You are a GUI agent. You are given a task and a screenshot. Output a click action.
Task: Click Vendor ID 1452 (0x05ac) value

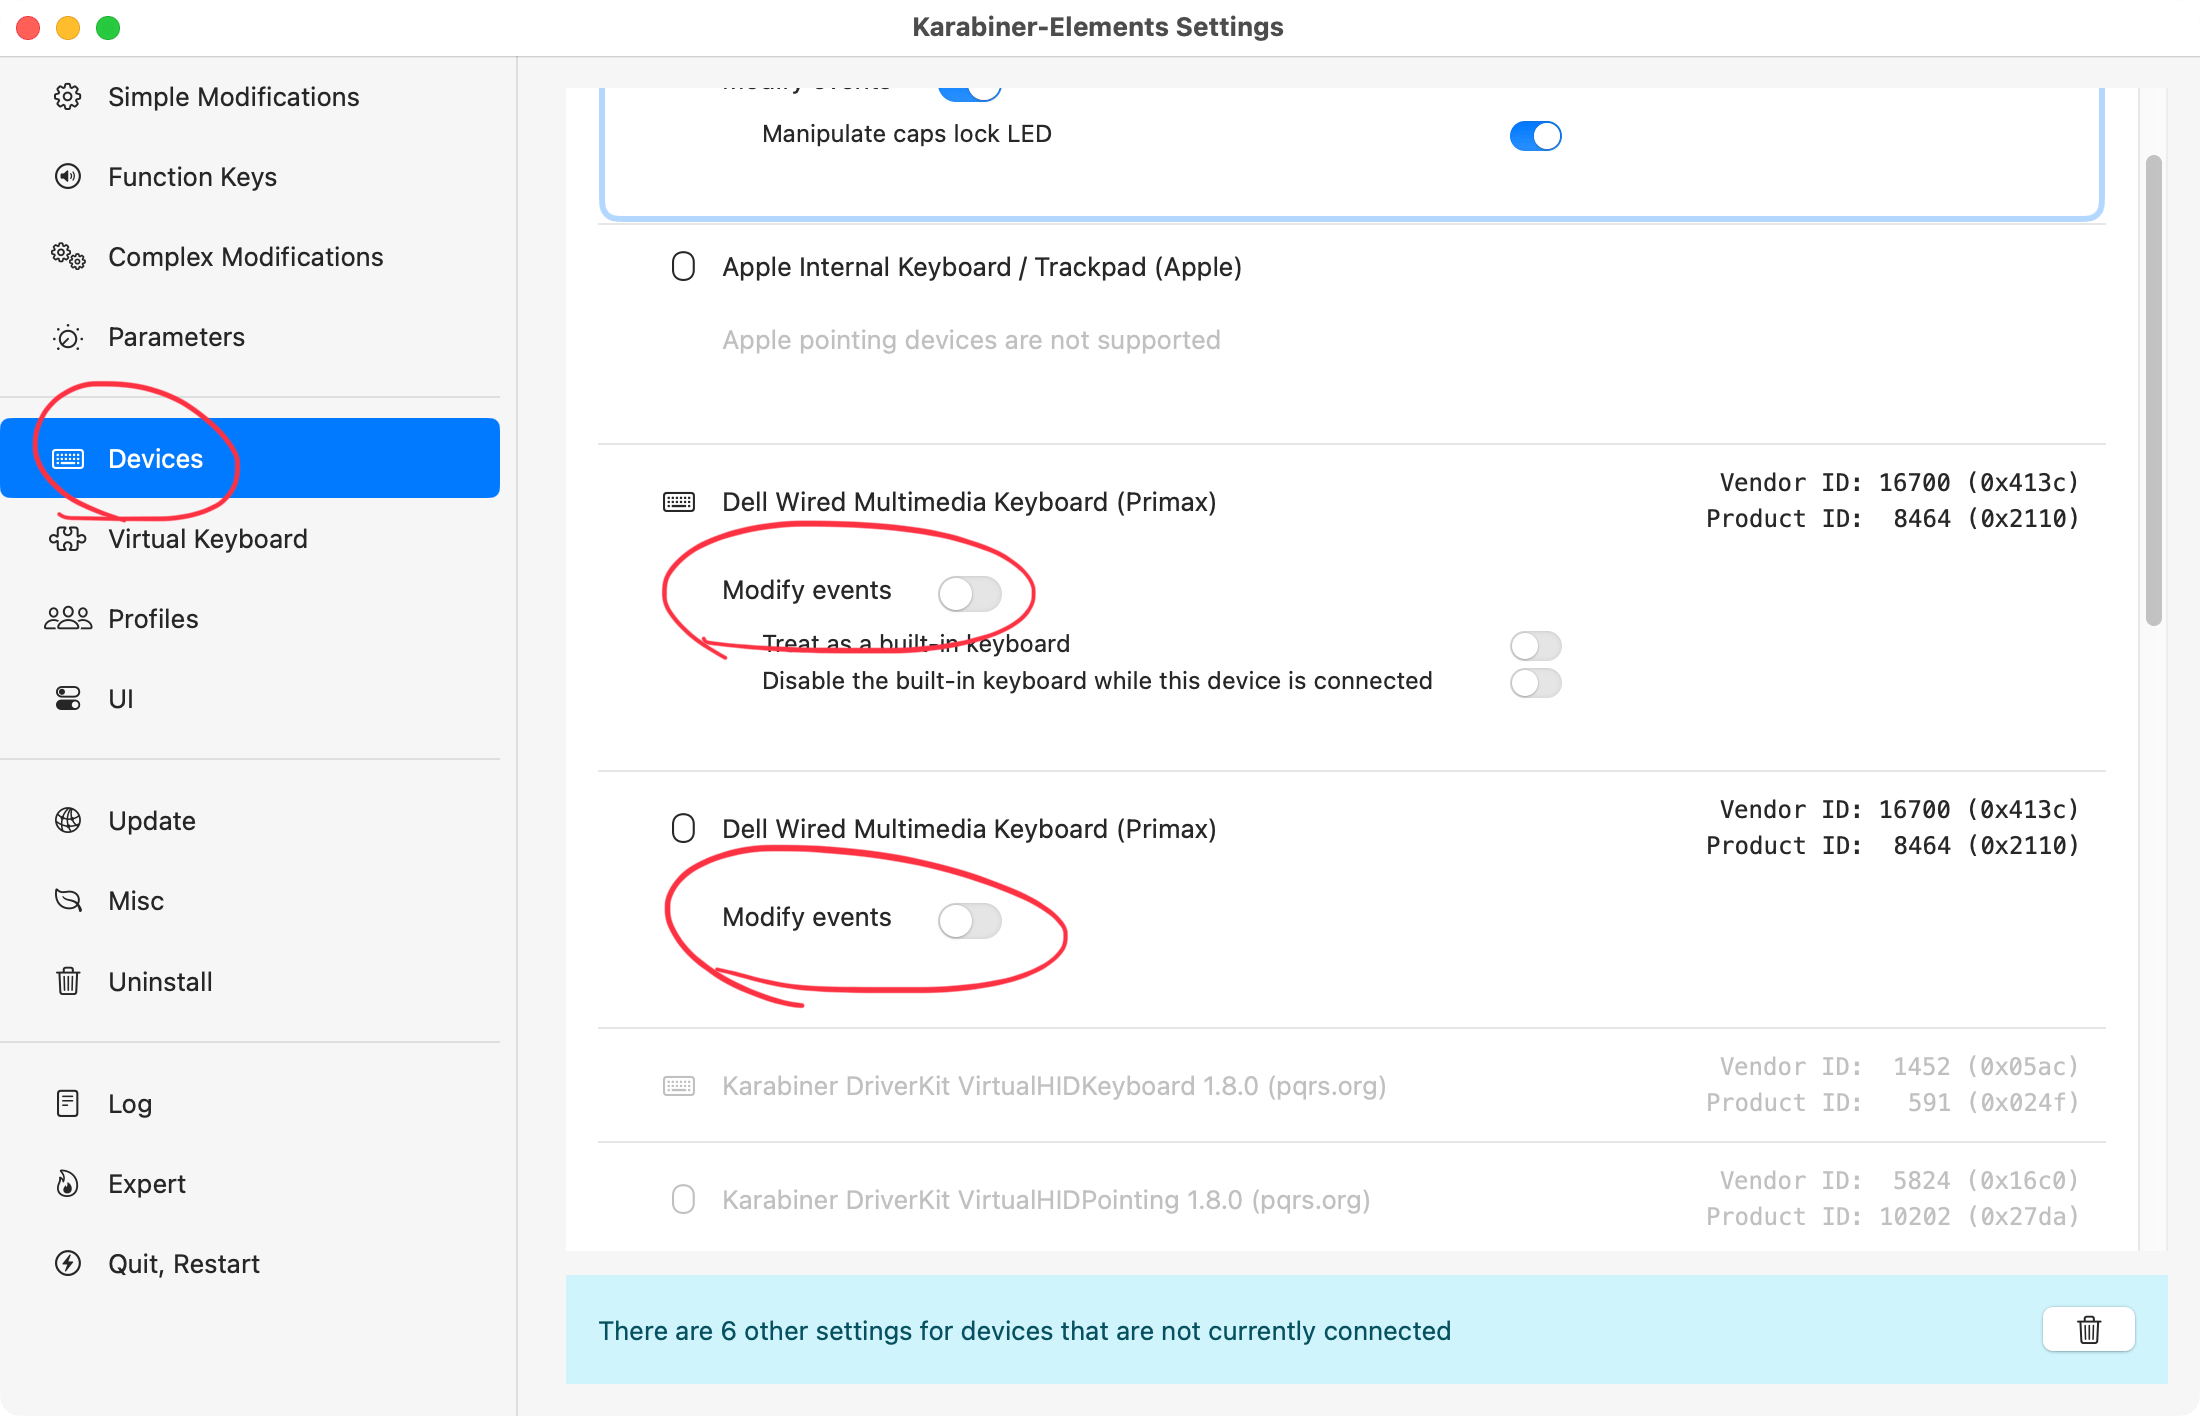click(1986, 1067)
